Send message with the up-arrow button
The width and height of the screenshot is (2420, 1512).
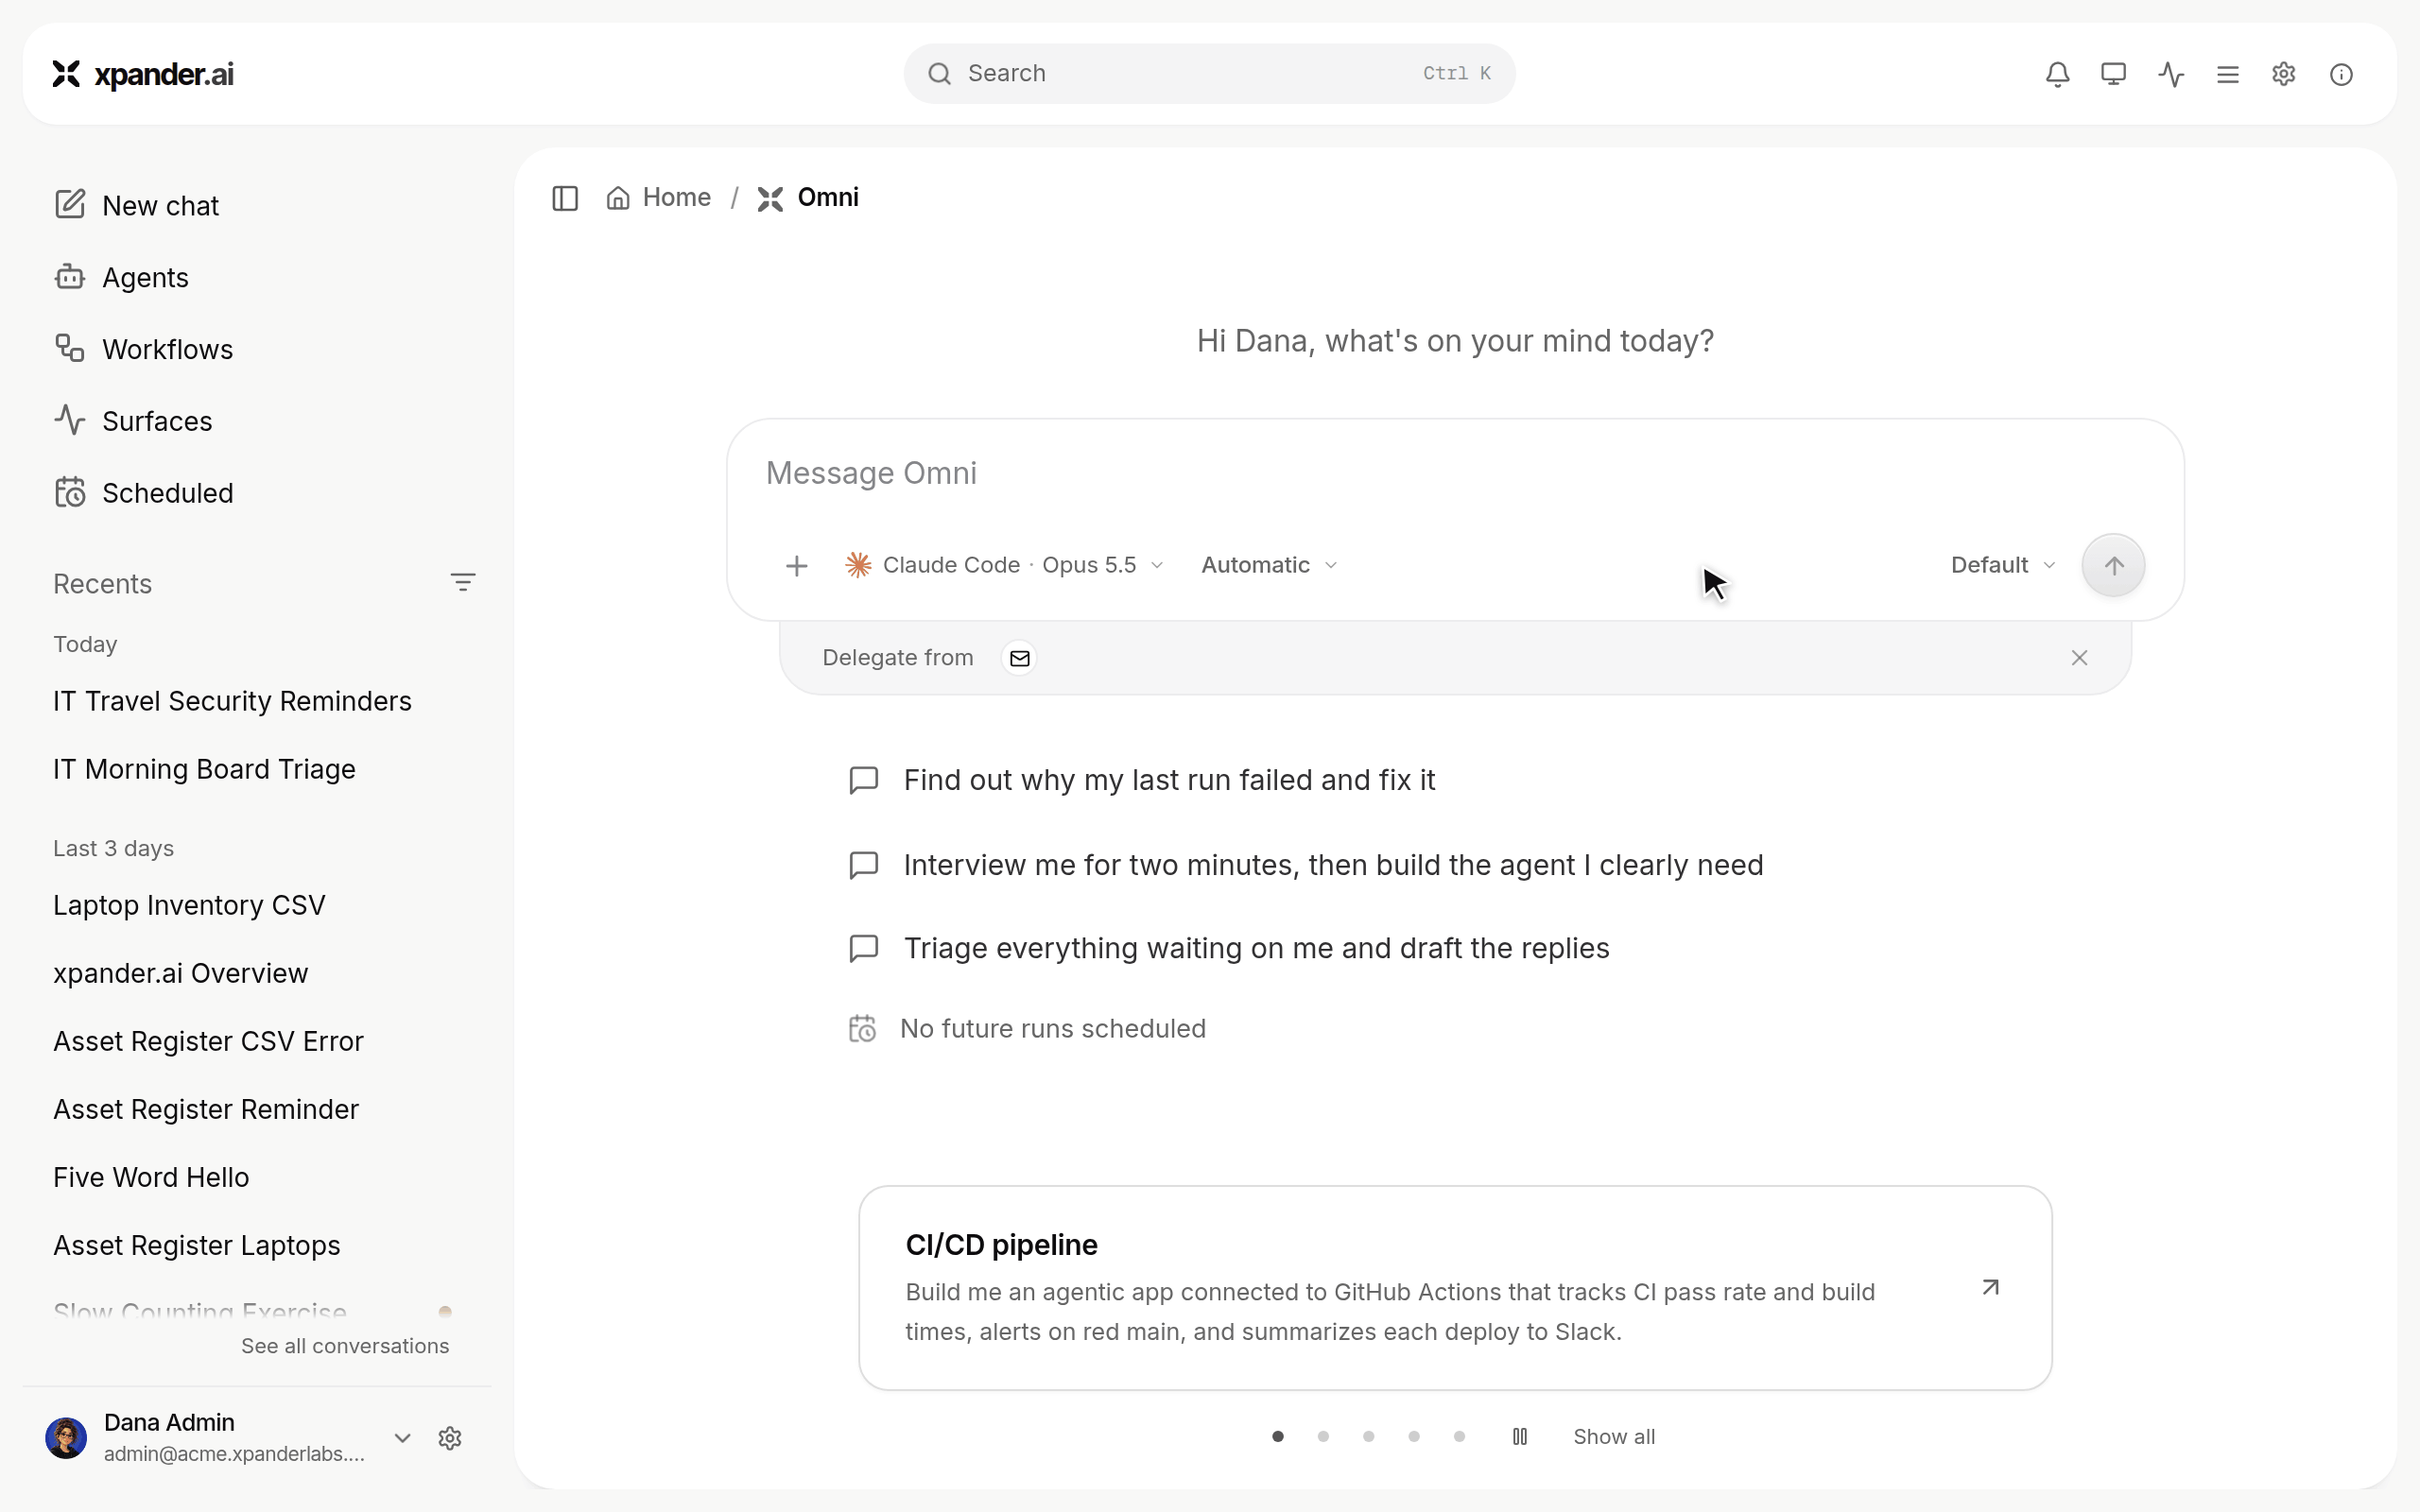[x=2113, y=565]
